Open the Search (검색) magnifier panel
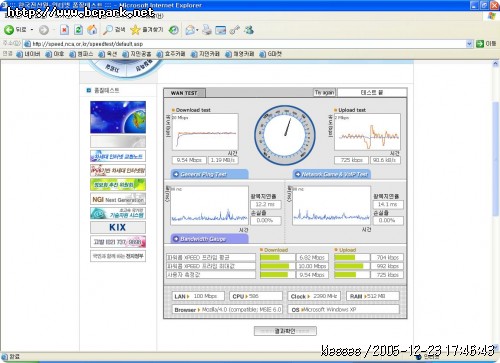Viewport: 500px width, 363px height. click(114, 30)
